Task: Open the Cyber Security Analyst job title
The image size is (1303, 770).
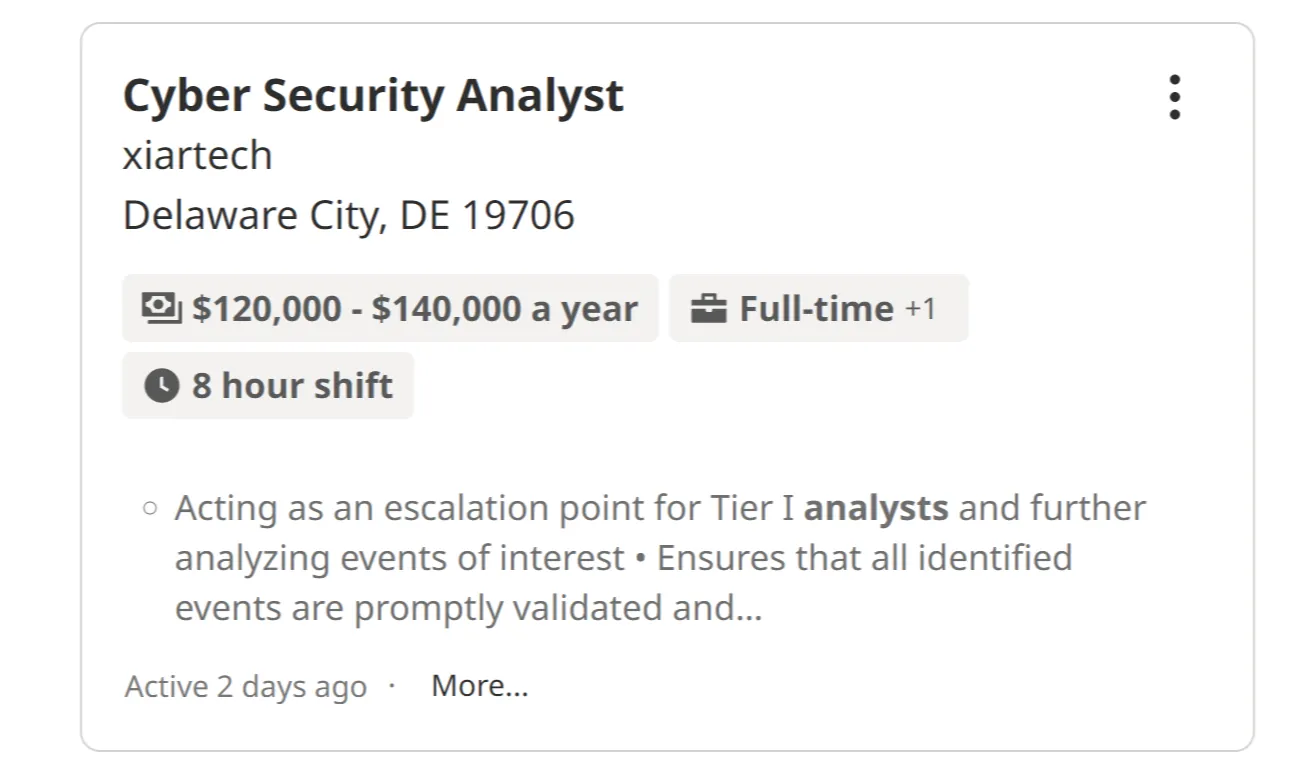Action: (x=373, y=96)
